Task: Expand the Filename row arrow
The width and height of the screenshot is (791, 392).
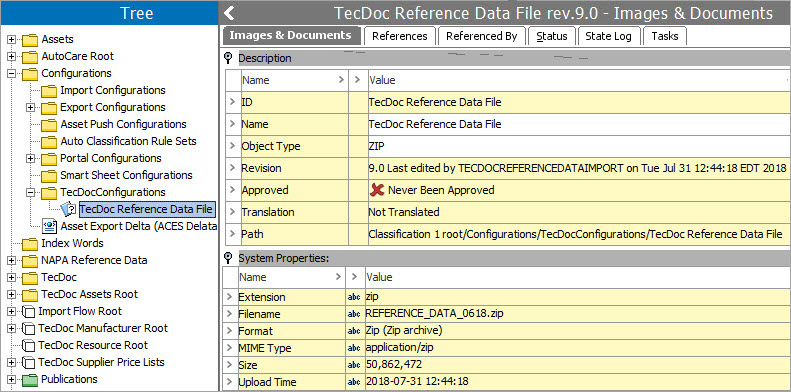Action: pyautogui.click(x=230, y=314)
